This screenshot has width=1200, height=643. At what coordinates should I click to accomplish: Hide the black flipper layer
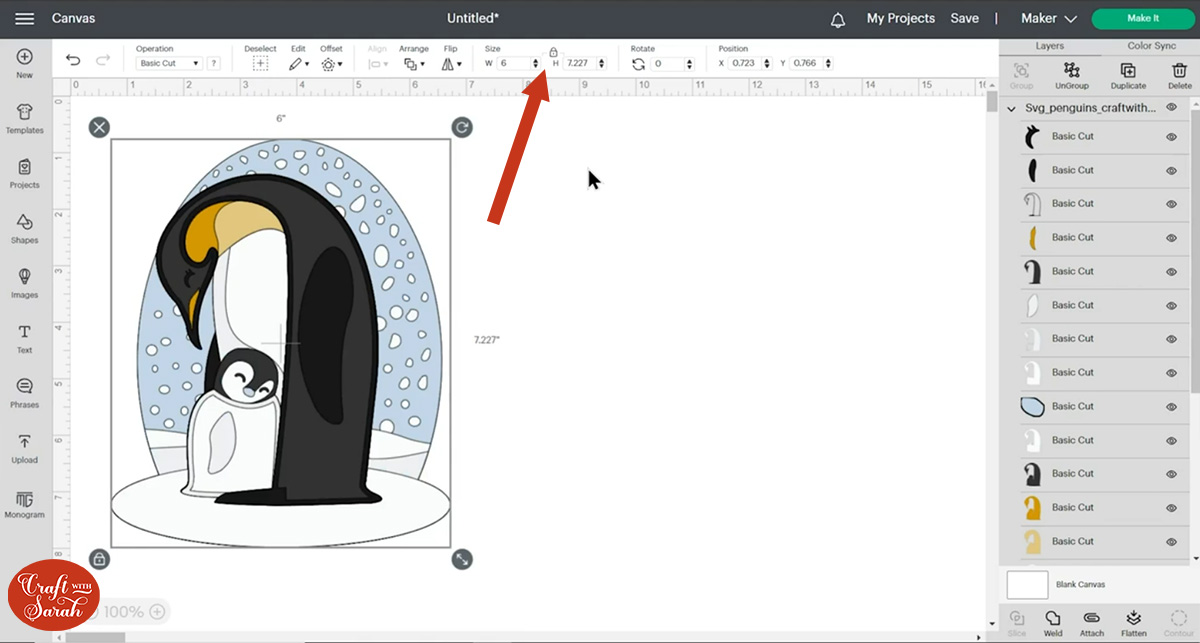click(x=1171, y=171)
